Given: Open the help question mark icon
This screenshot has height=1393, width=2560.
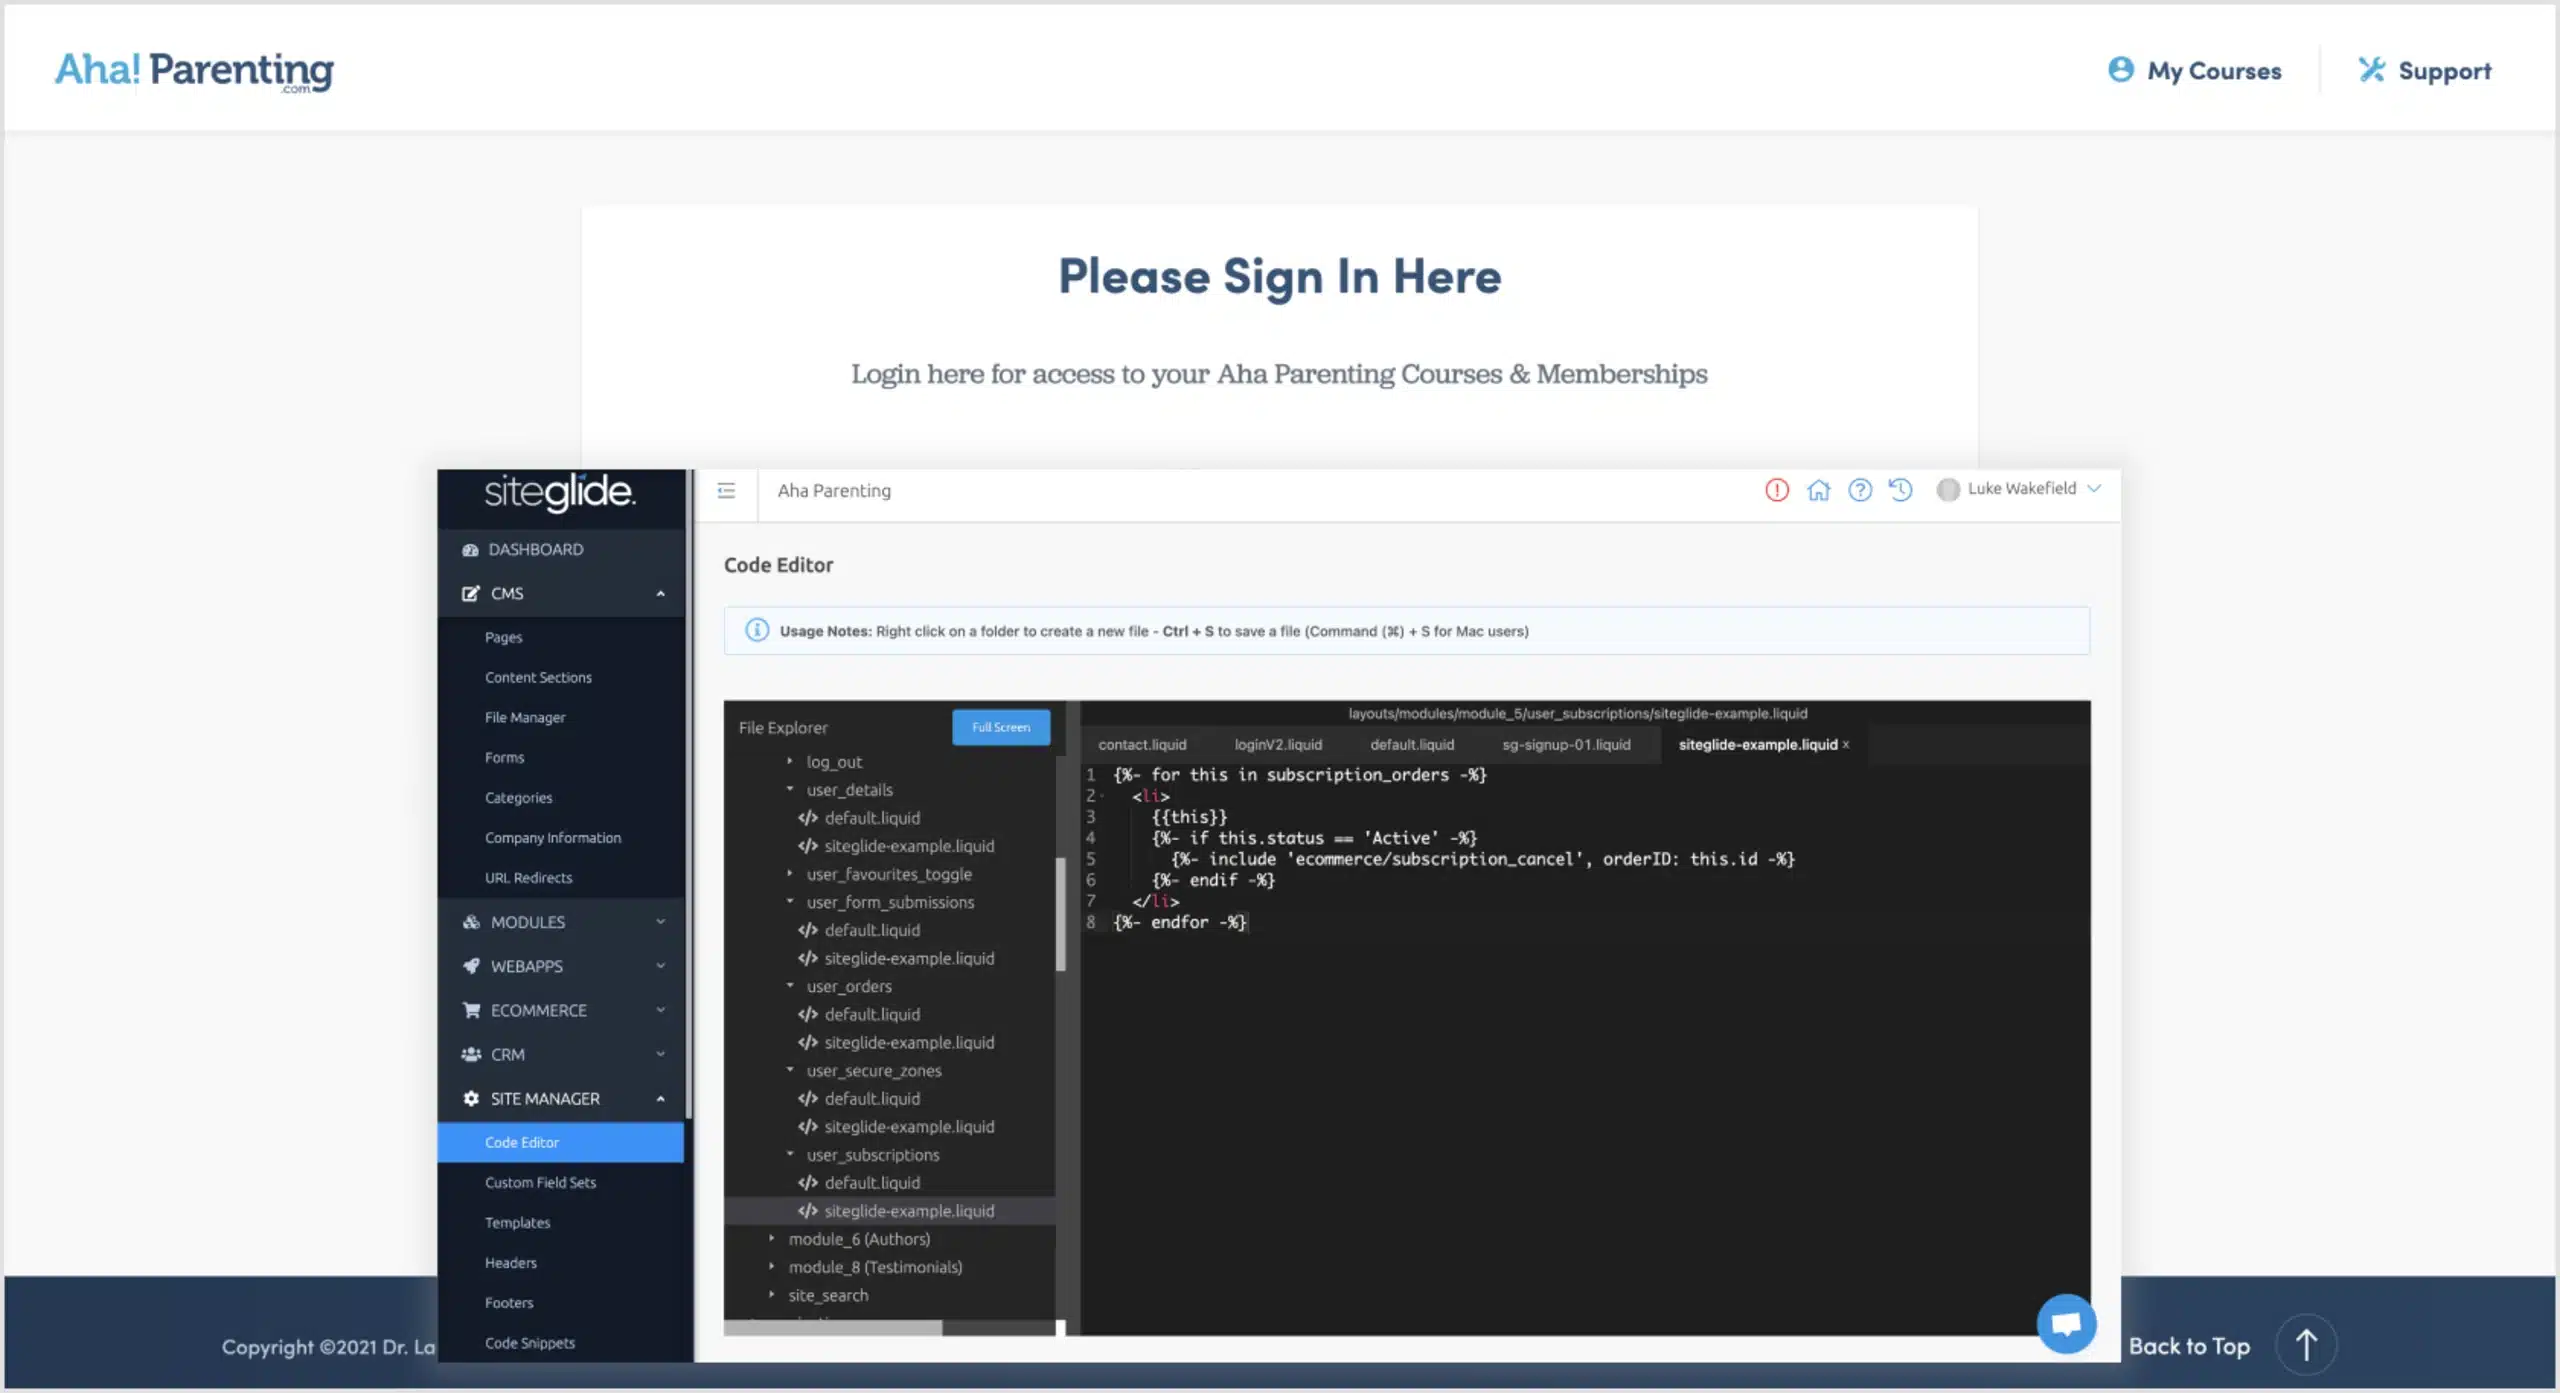Looking at the screenshot, I should pos(1860,490).
